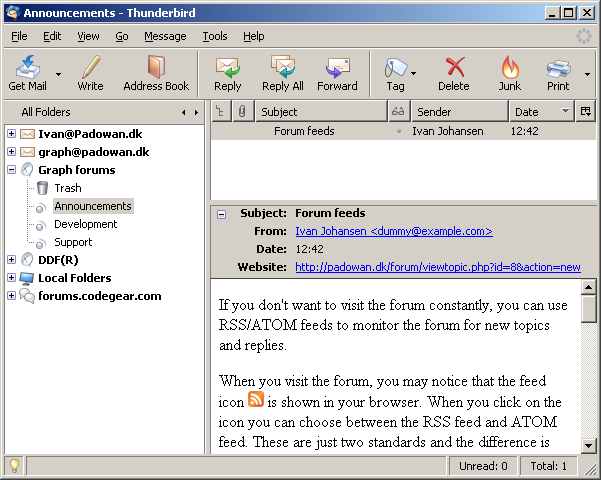This screenshot has height=480, width=601.
Task: Click the message scrollbar up arrow
Action: [x=588, y=287]
